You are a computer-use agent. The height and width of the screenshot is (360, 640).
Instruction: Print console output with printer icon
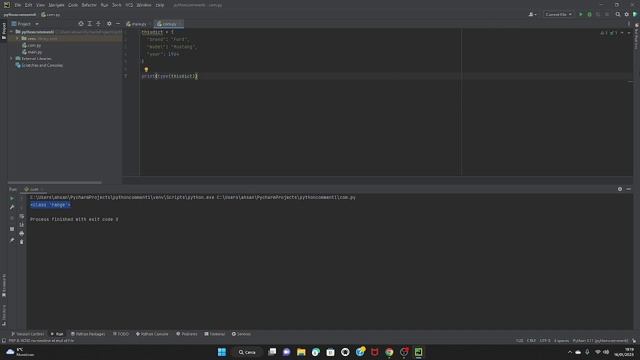(x=22, y=233)
